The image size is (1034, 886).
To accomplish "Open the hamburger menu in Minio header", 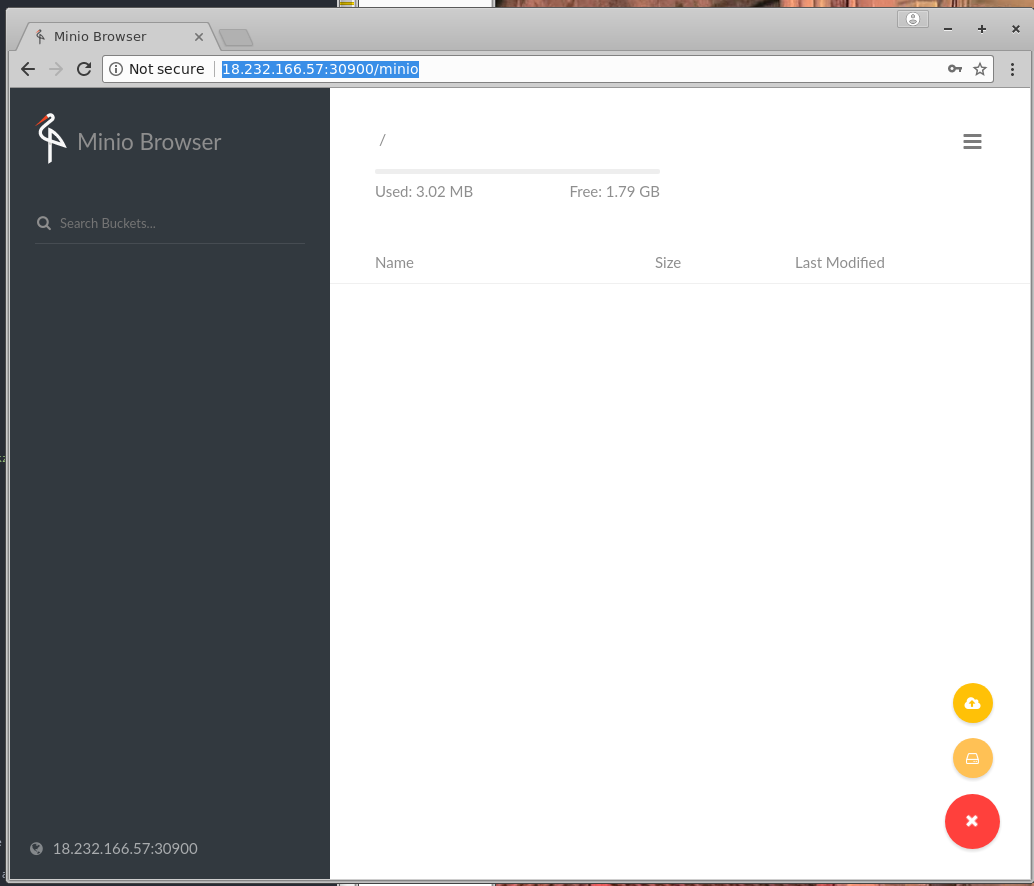I will 972,141.
